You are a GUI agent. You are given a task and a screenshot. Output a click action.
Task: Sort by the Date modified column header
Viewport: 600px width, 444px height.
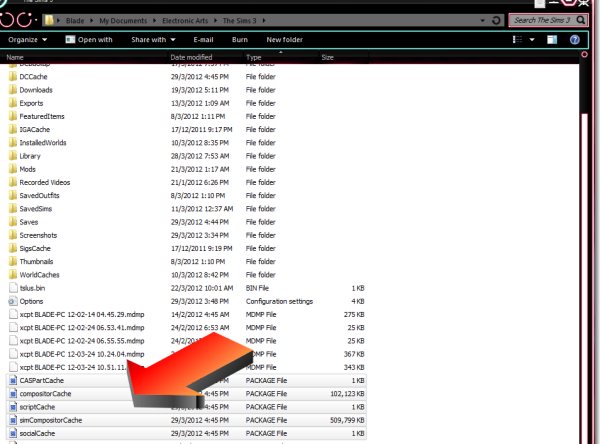191,58
